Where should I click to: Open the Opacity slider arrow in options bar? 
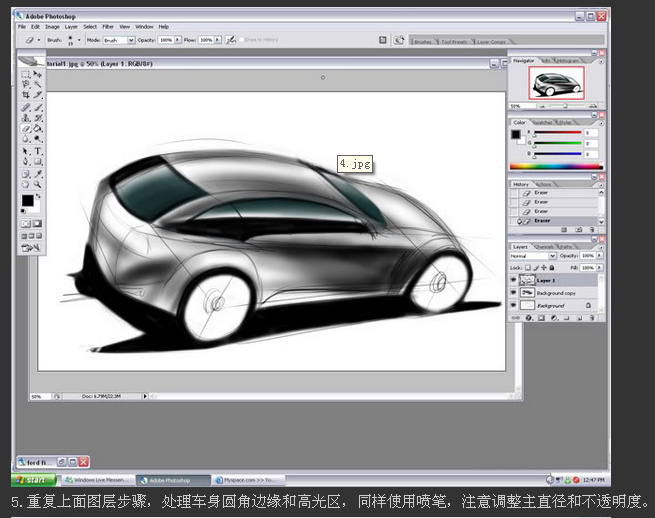178,40
